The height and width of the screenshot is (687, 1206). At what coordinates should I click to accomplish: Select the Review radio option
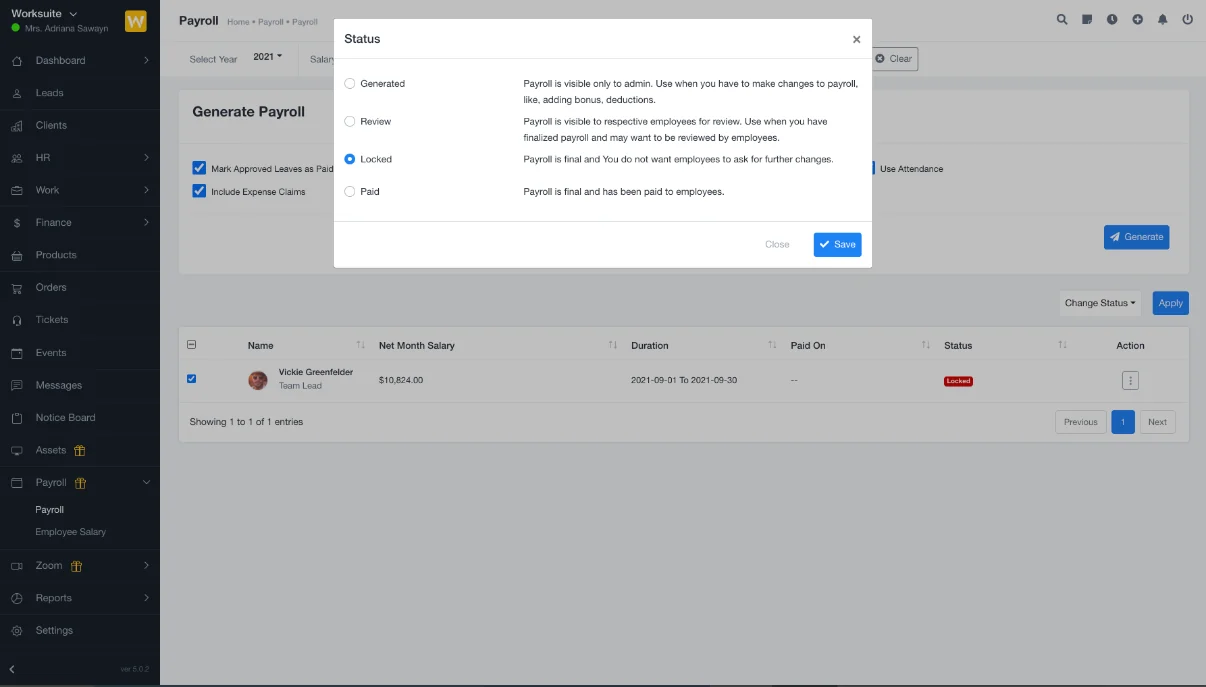click(350, 121)
